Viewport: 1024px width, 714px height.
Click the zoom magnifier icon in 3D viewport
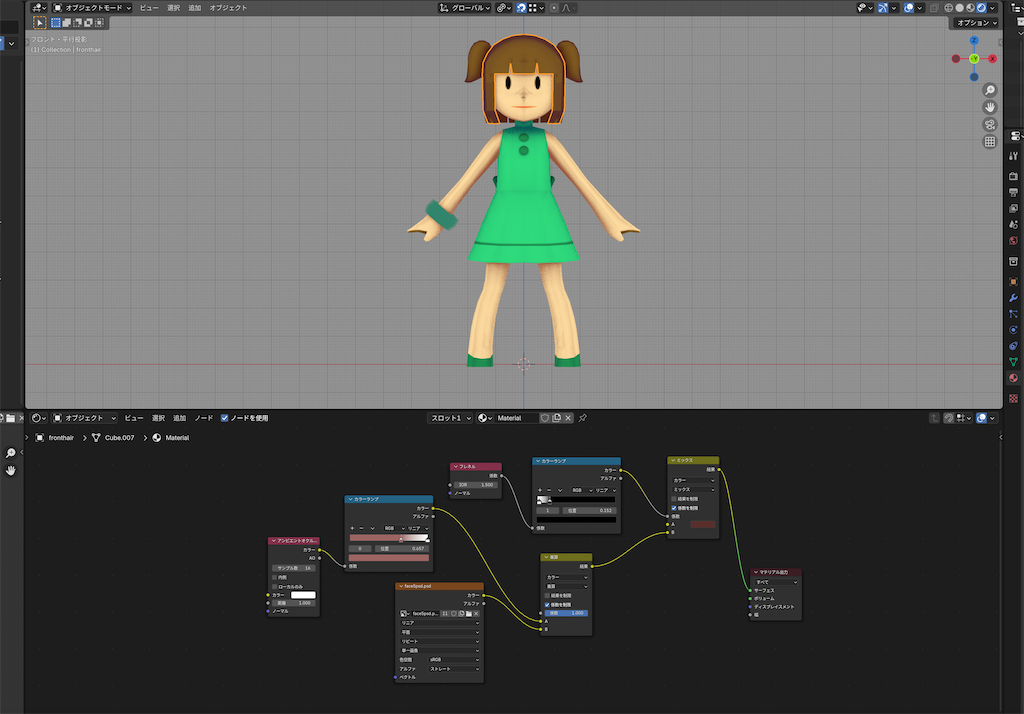[x=990, y=90]
